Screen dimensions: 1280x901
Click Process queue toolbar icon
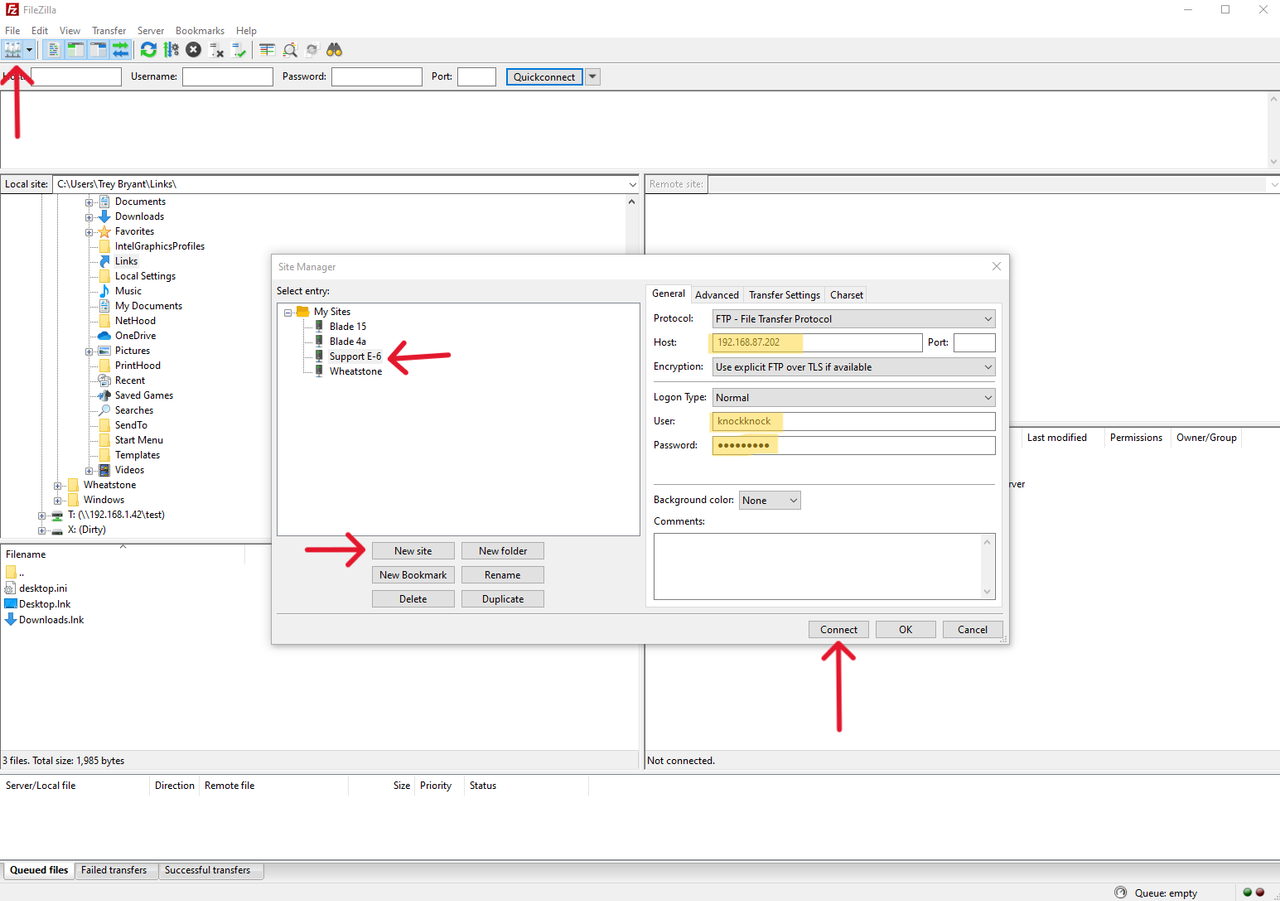pyautogui.click(x=171, y=49)
